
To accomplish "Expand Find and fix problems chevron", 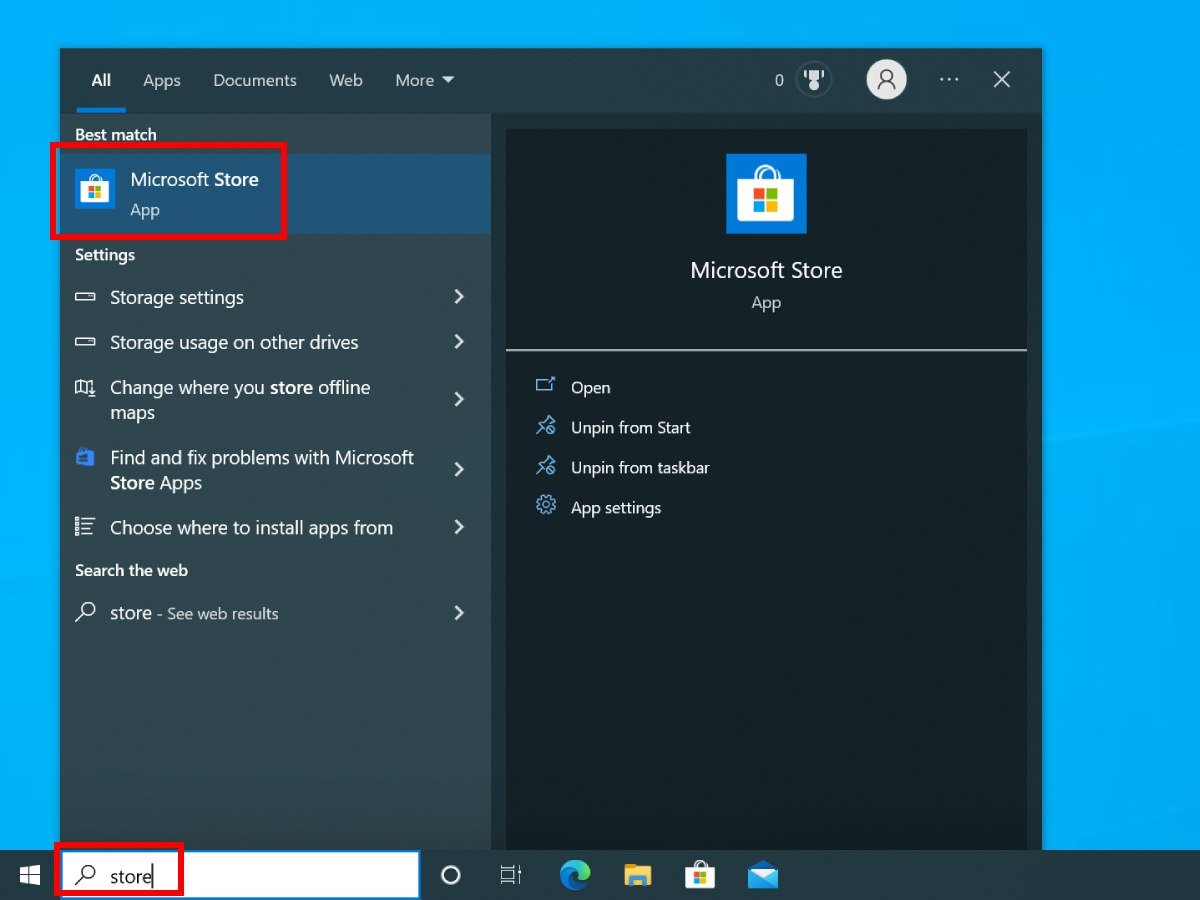I will coord(459,469).
